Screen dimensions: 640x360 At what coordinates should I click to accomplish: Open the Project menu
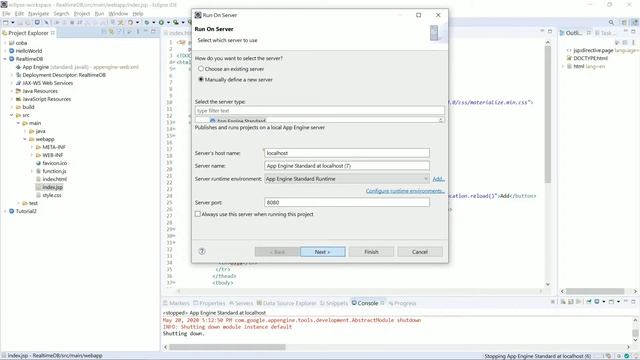pyautogui.click(x=82, y=13)
